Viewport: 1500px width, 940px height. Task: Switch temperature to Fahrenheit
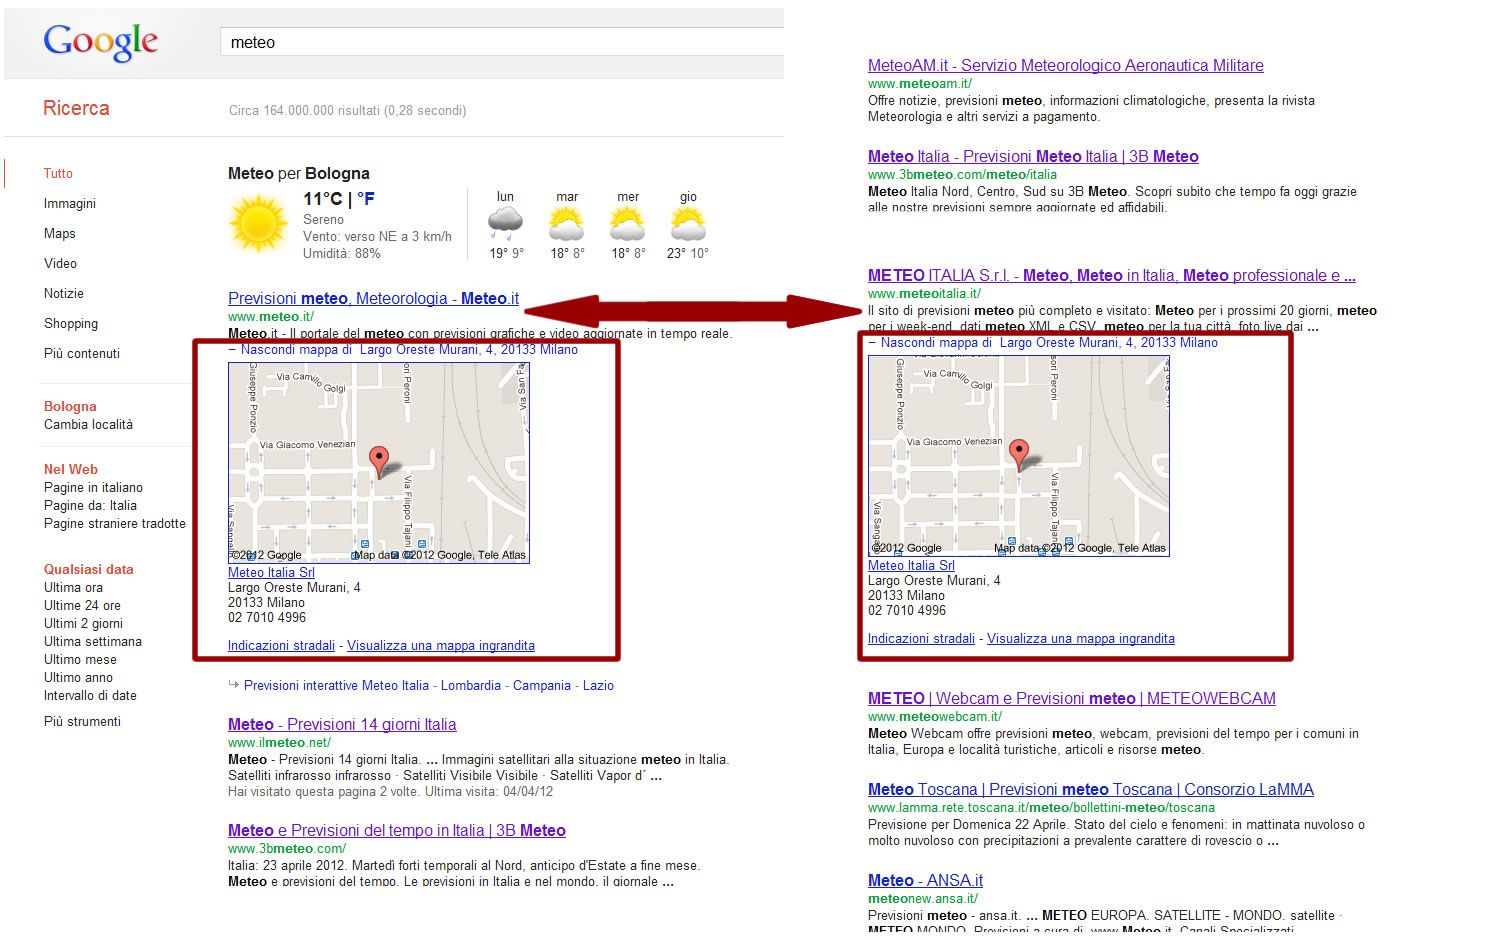click(366, 199)
